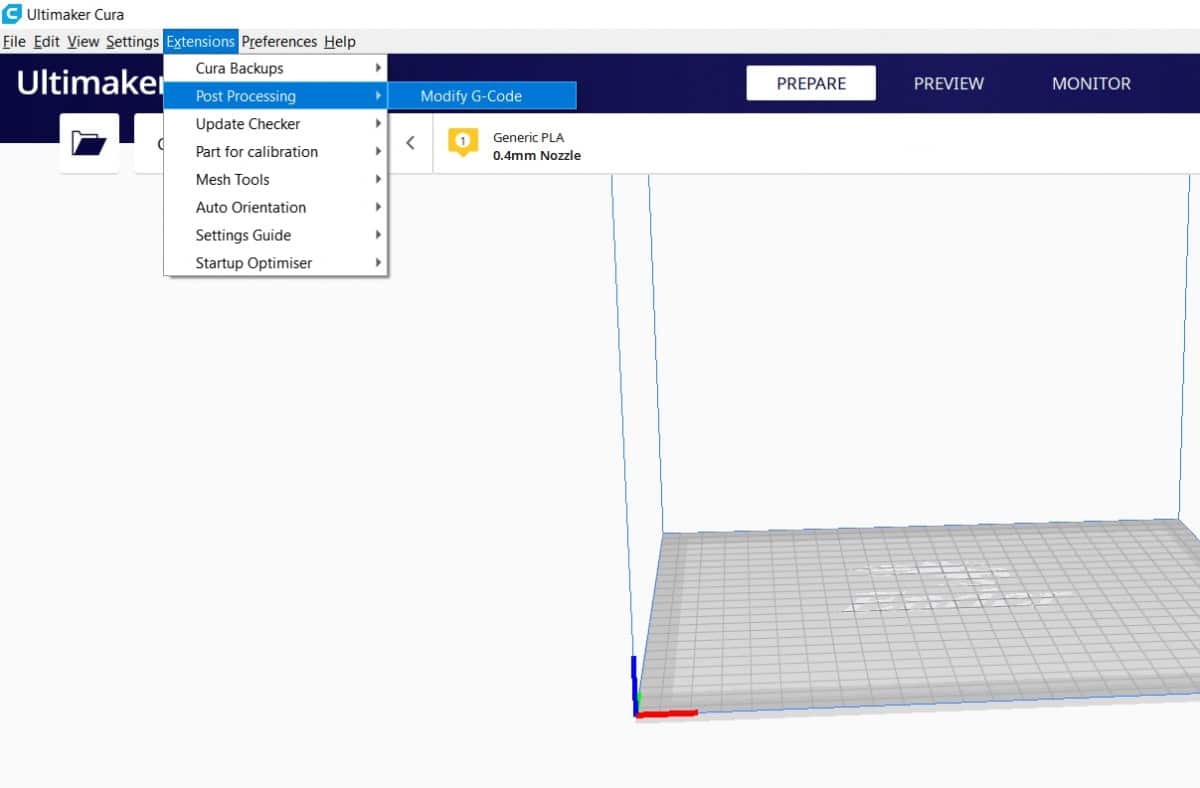Image resolution: width=1200 pixels, height=788 pixels.
Task: Expand Part for calibration submenu
Action: [276, 152]
